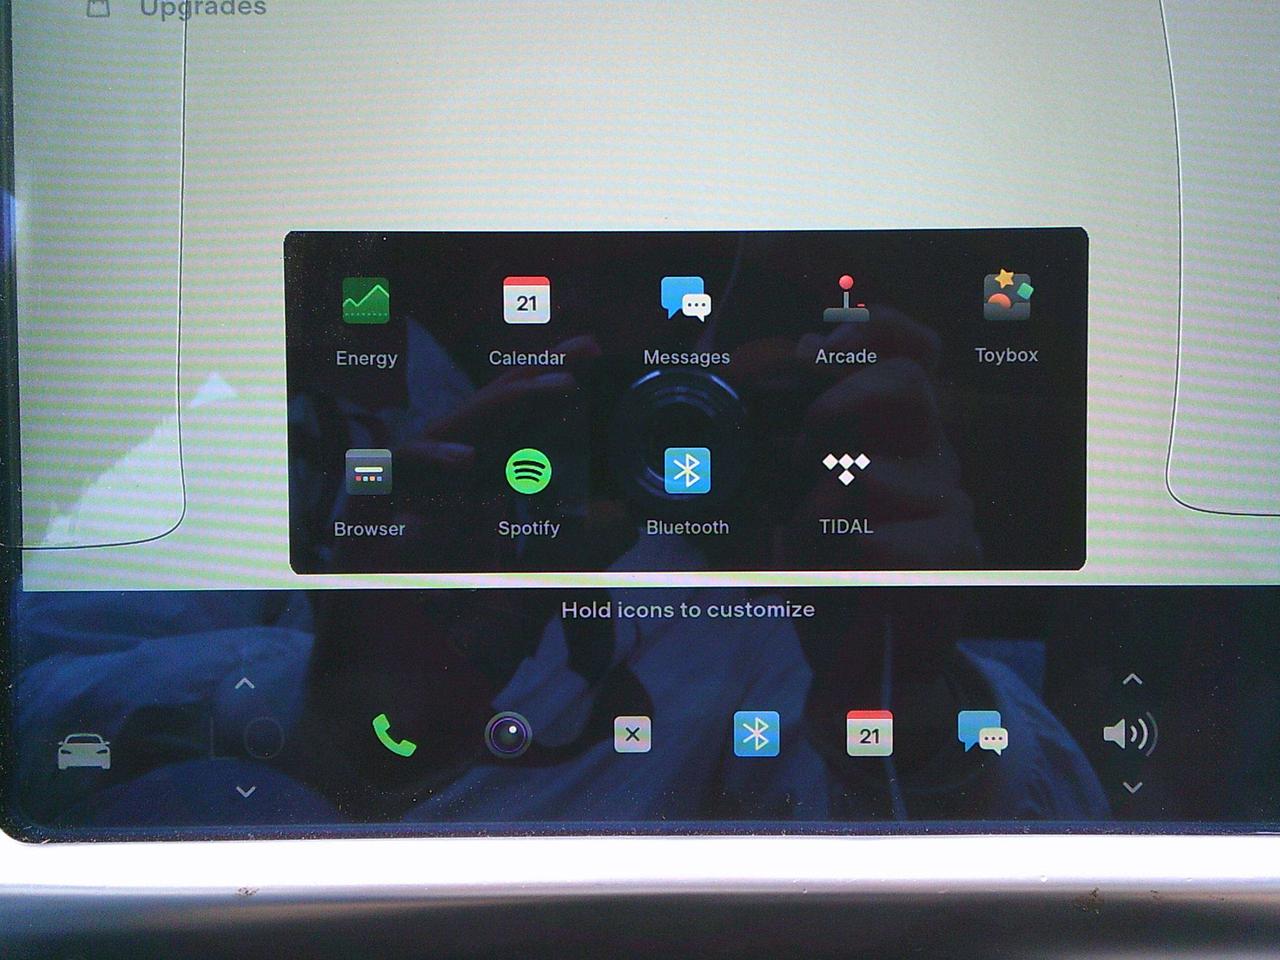Viewport: 1280px width, 960px height.
Task: Open vehicle controls via the car icon
Action: click(x=84, y=752)
